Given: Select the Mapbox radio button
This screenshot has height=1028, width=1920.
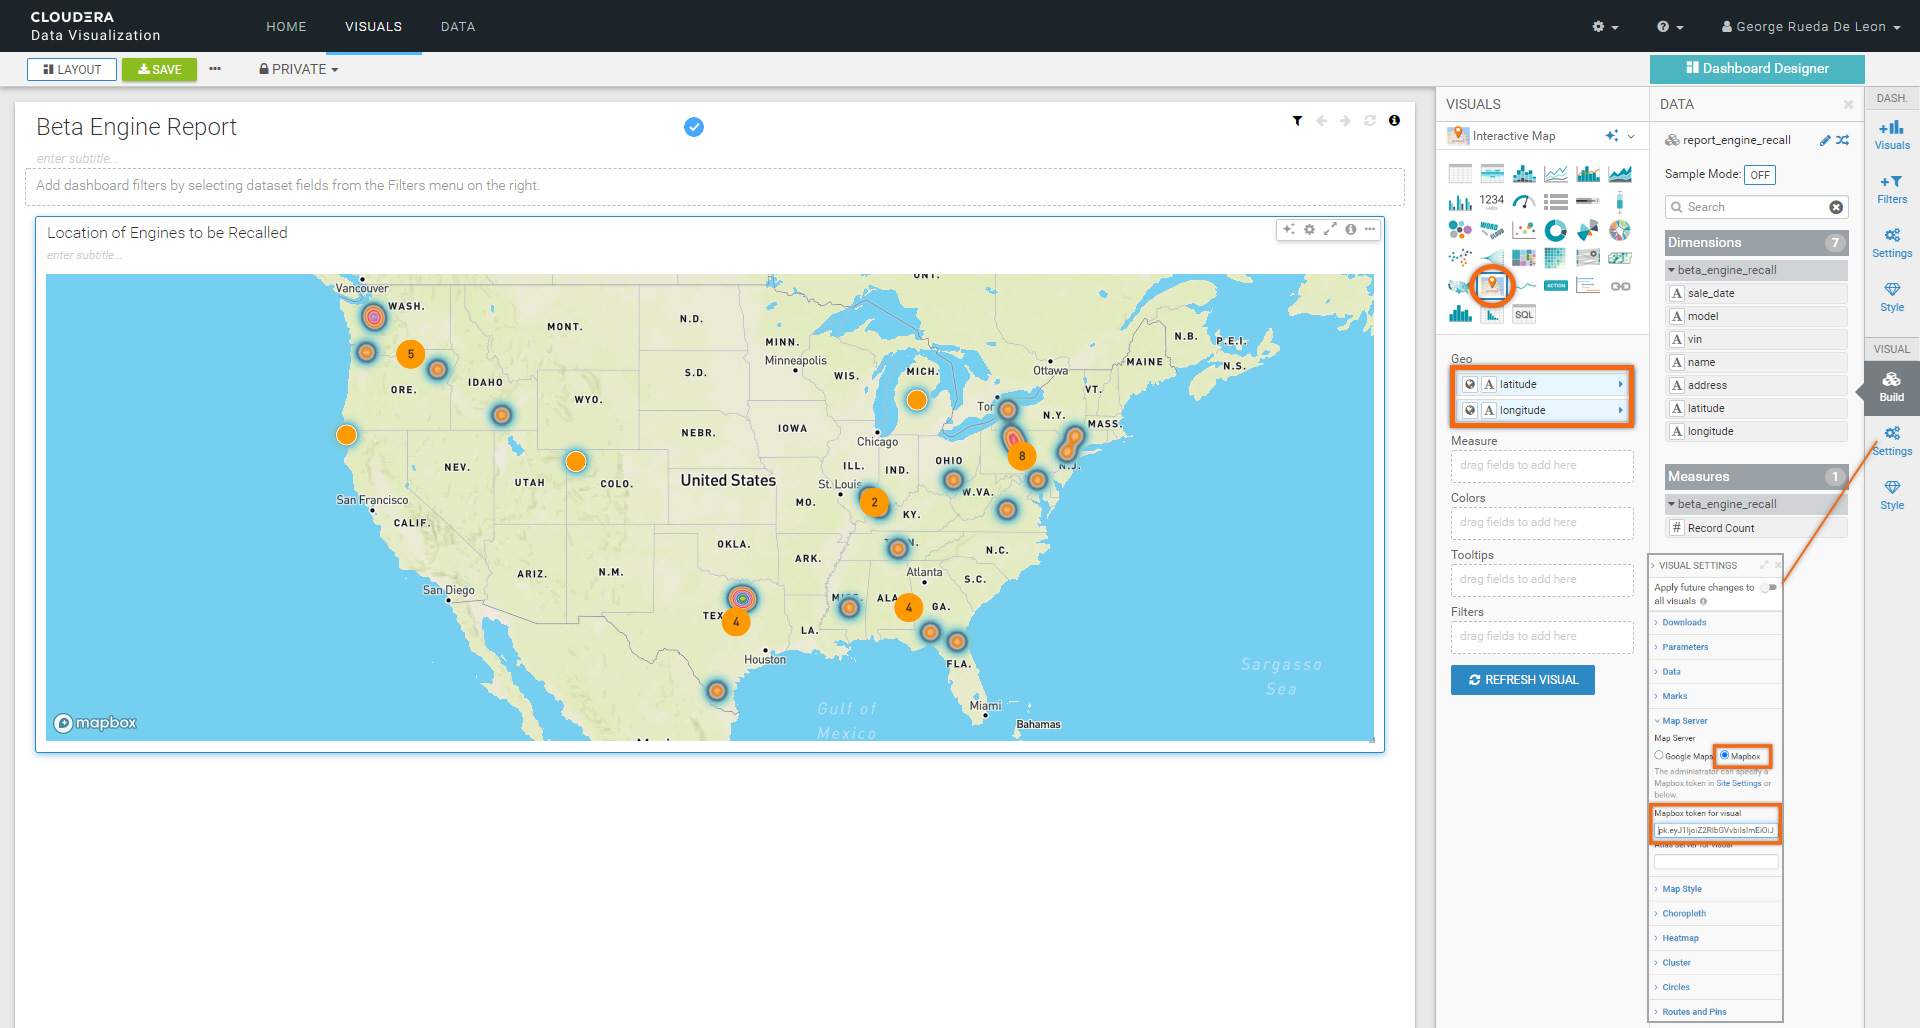Looking at the screenshot, I should 1725,755.
